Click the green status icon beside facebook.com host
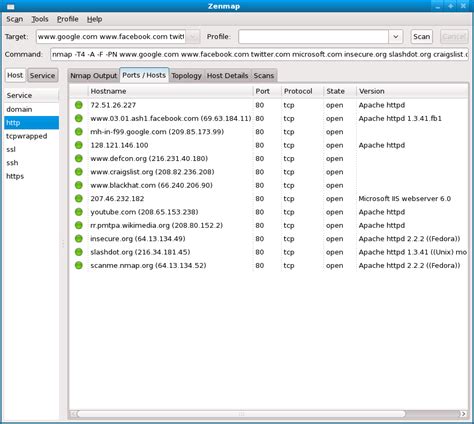The image size is (474, 424). 79,118
